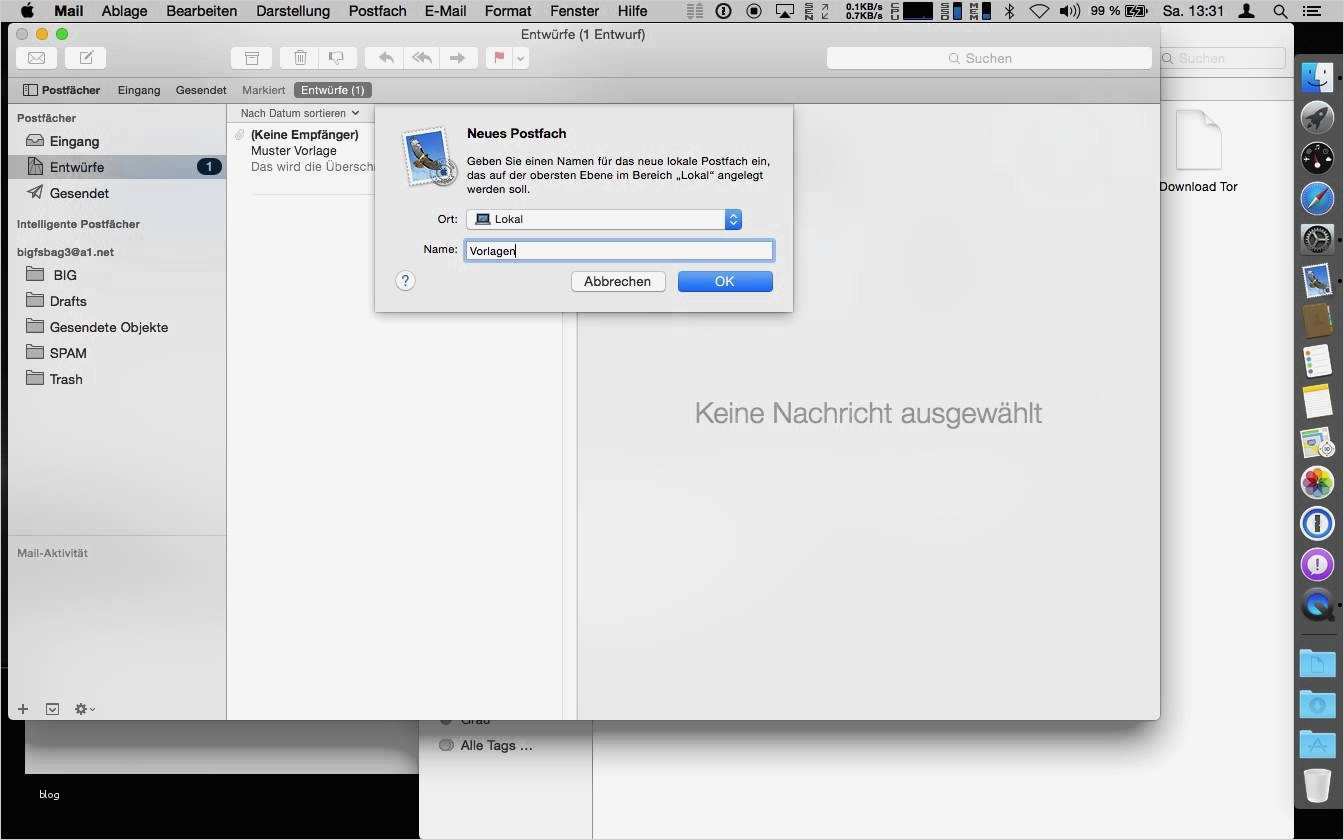
Task: Open the Darstellung menu
Action: click(x=293, y=11)
